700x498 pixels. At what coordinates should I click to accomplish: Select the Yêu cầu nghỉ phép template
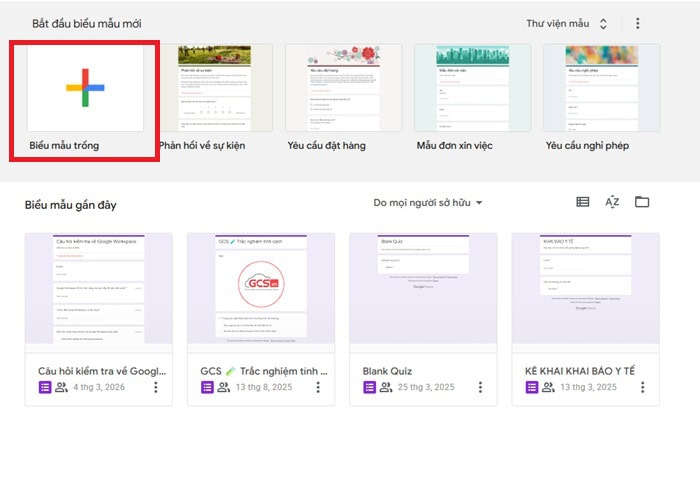(x=601, y=87)
